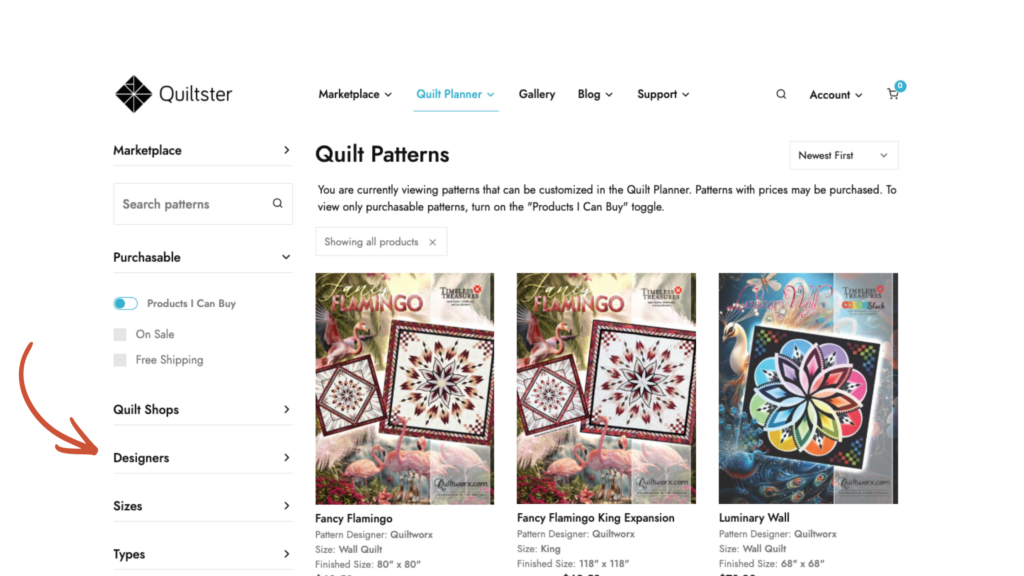Open site search magnifier in header
The width and height of the screenshot is (1024, 576).
(x=781, y=94)
